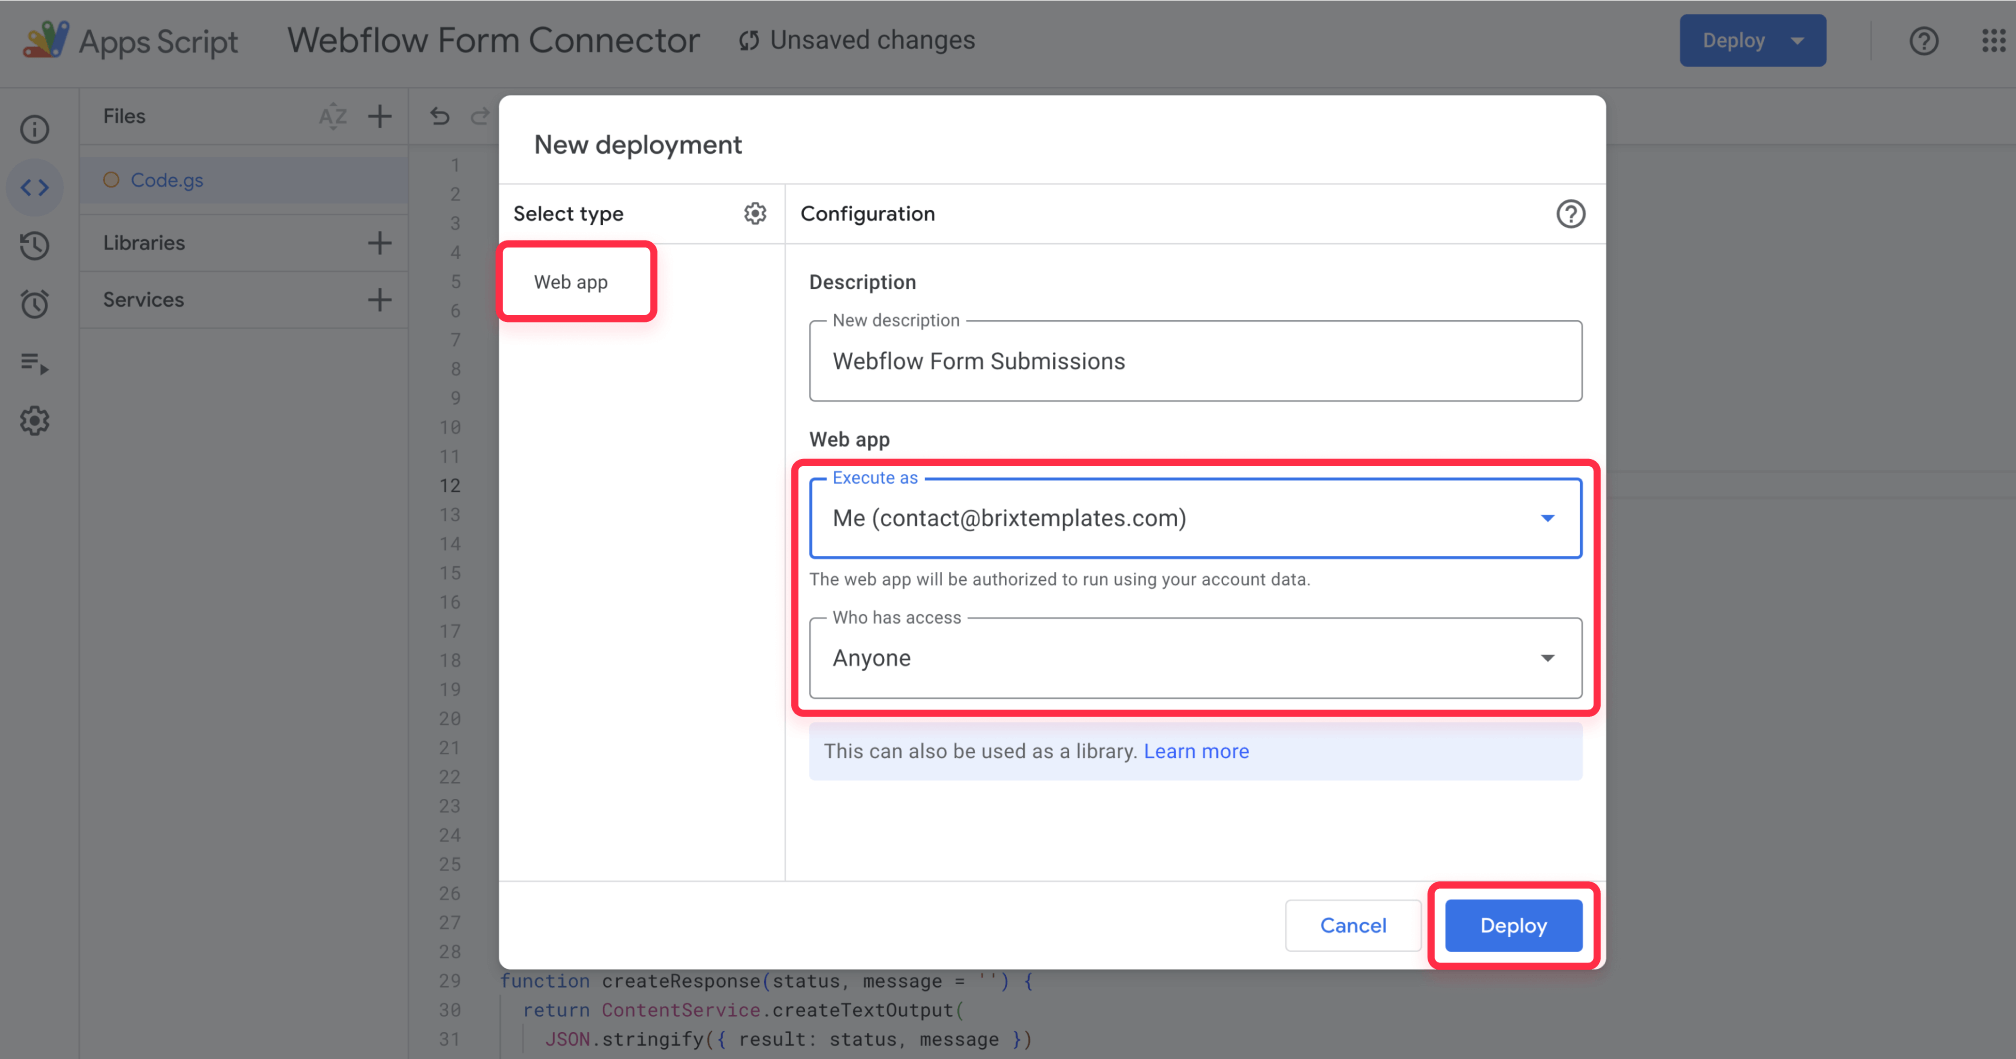Click the New description input field
The height and width of the screenshot is (1059, 2016).
tap(1196, 361)
